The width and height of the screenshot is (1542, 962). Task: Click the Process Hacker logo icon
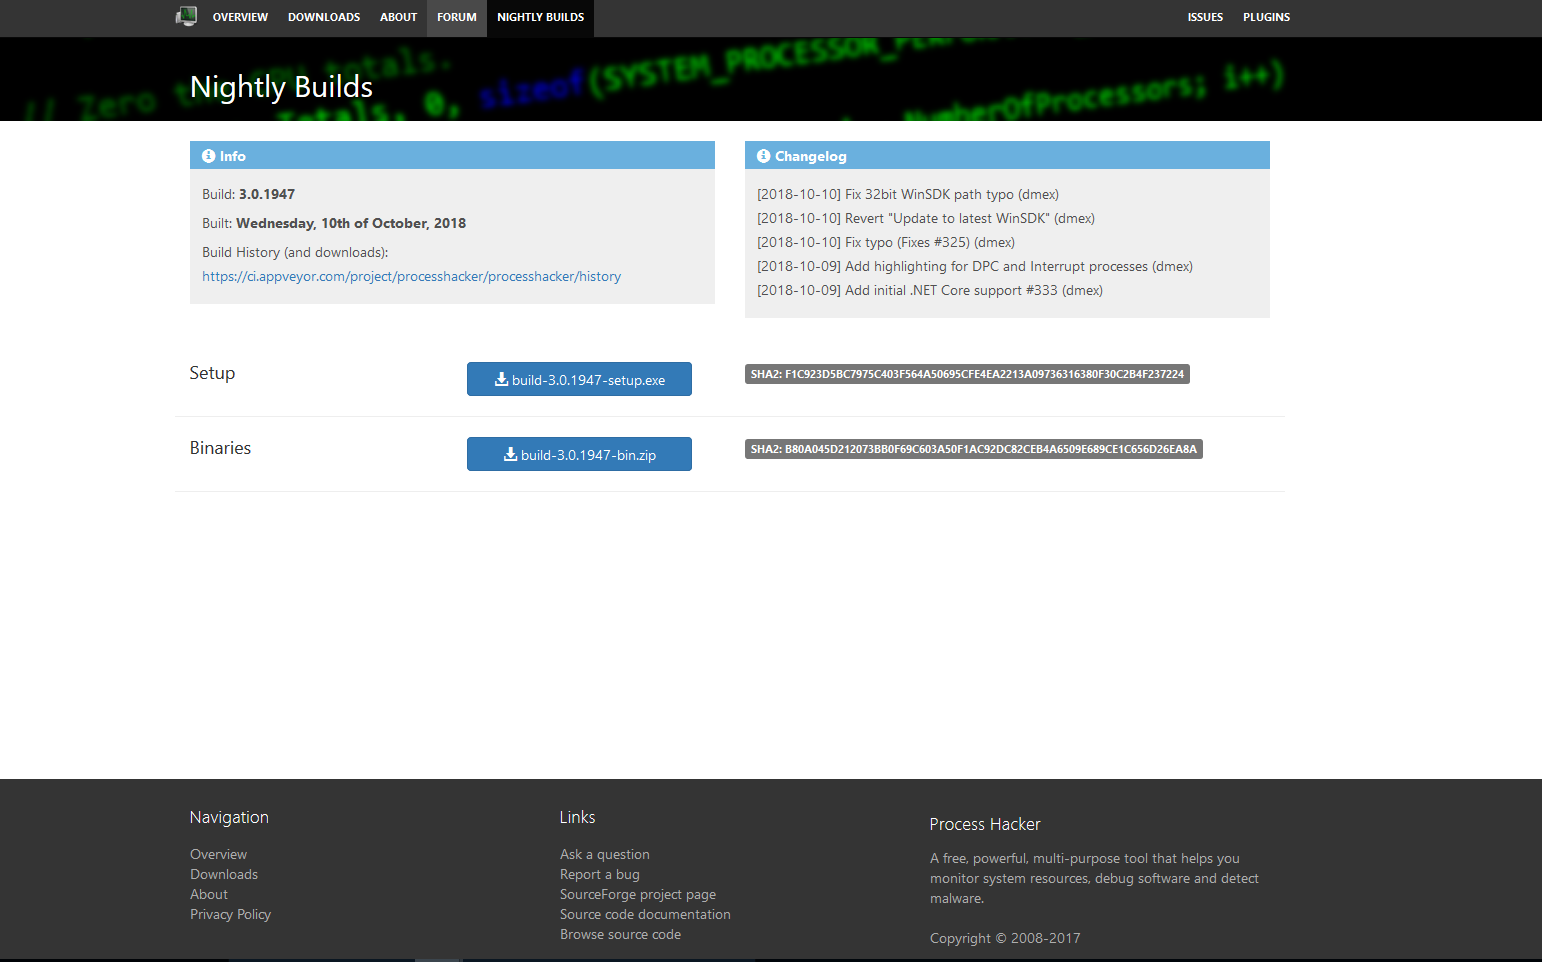(x=187, y=16)
